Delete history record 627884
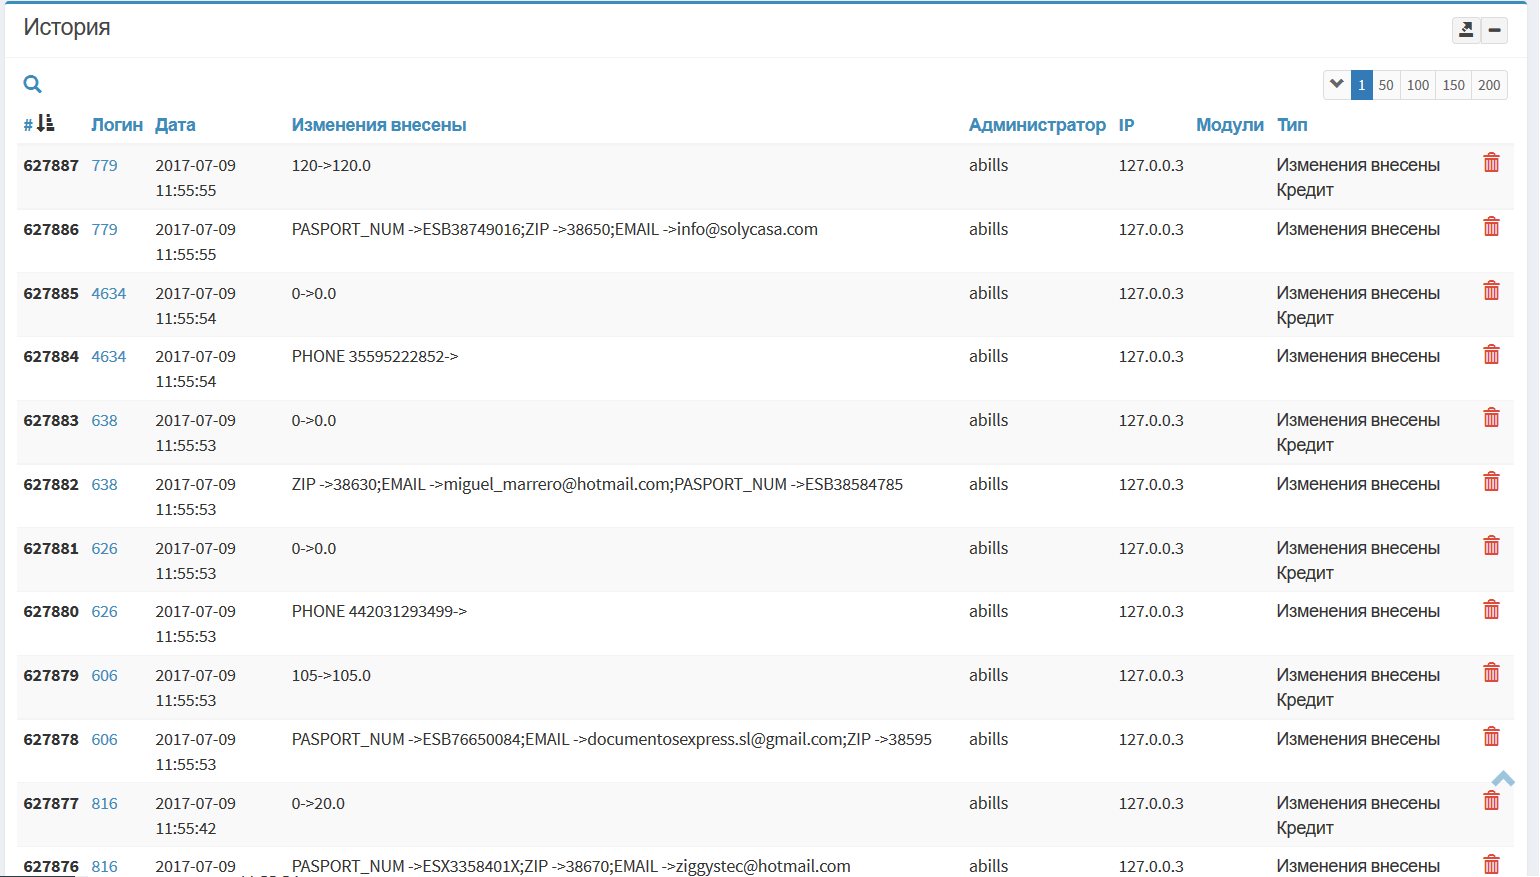 click(x=1491, y=354)
